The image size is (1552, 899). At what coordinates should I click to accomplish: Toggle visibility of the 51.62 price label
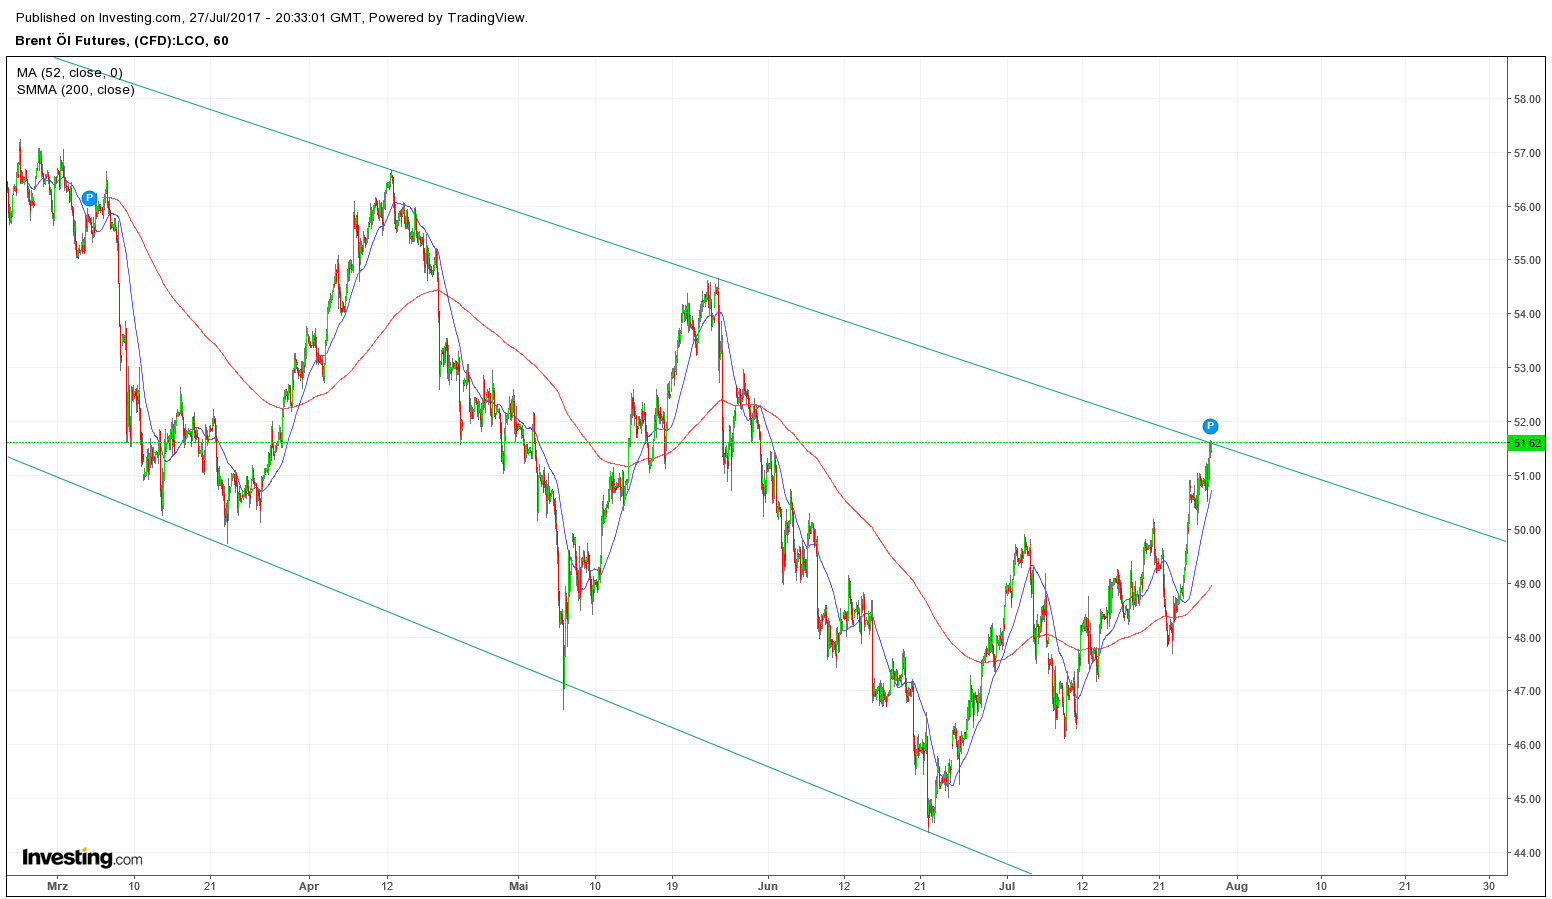[x=1528, y=441]
